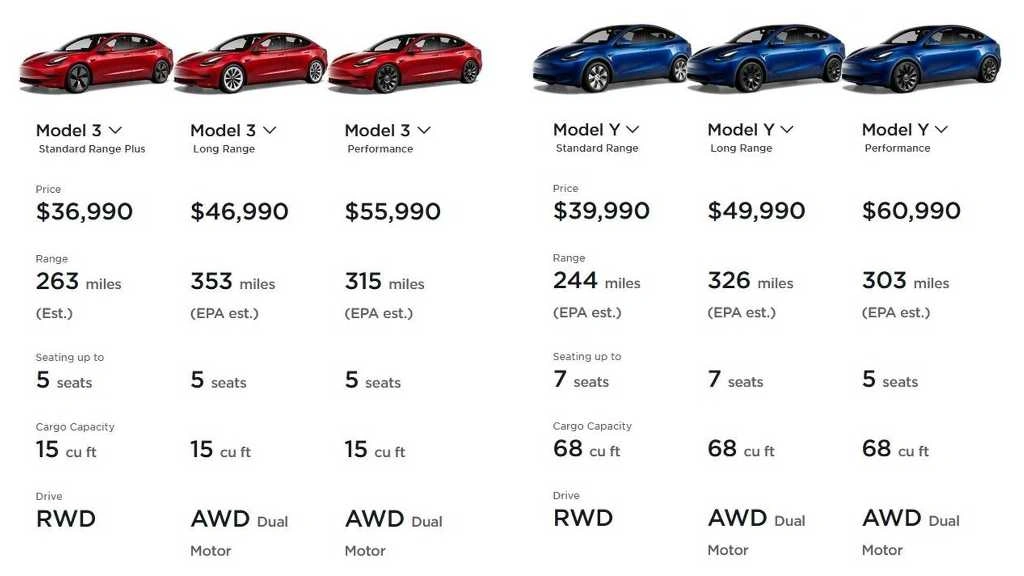The width and height of the screenshot is (1024, 576).
Task: Select the middle red Model 3 car image
Action: 250,62
